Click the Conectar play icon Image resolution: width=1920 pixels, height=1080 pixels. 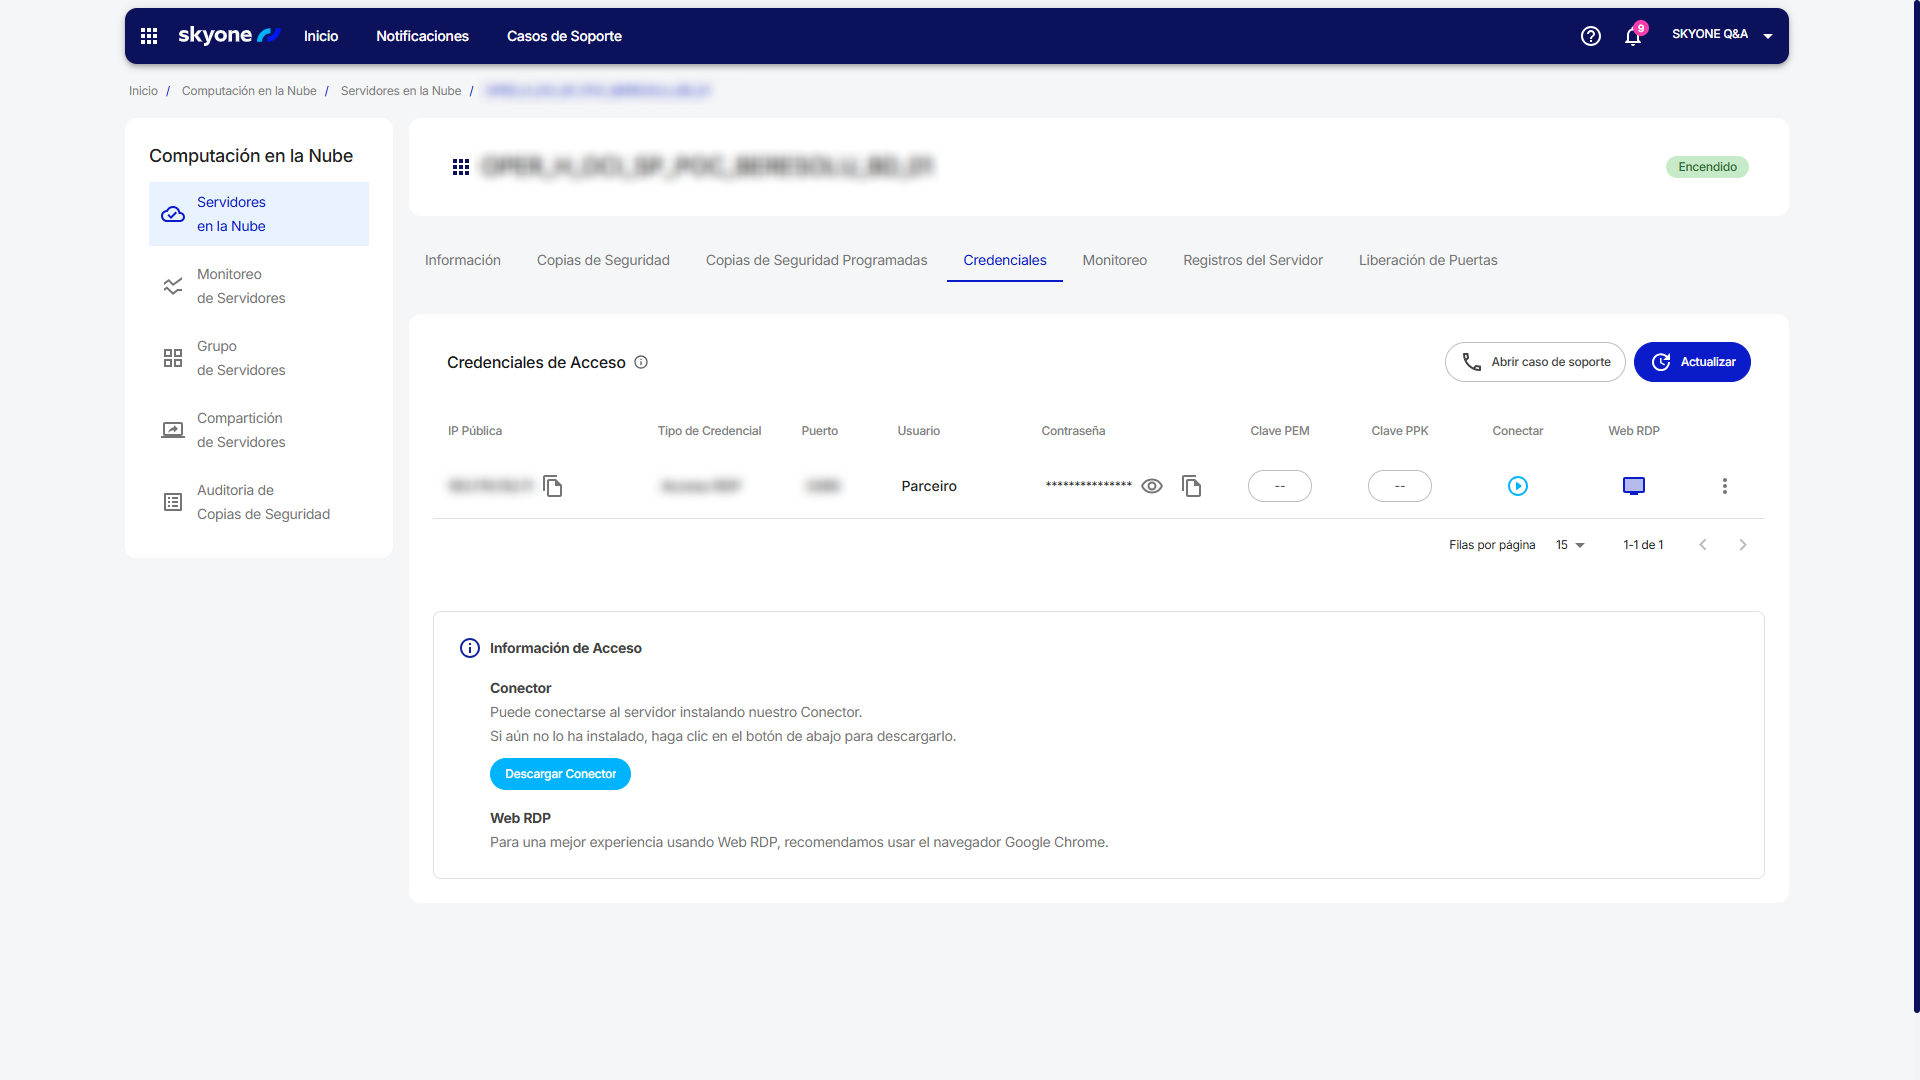[x=1517, y=486]
